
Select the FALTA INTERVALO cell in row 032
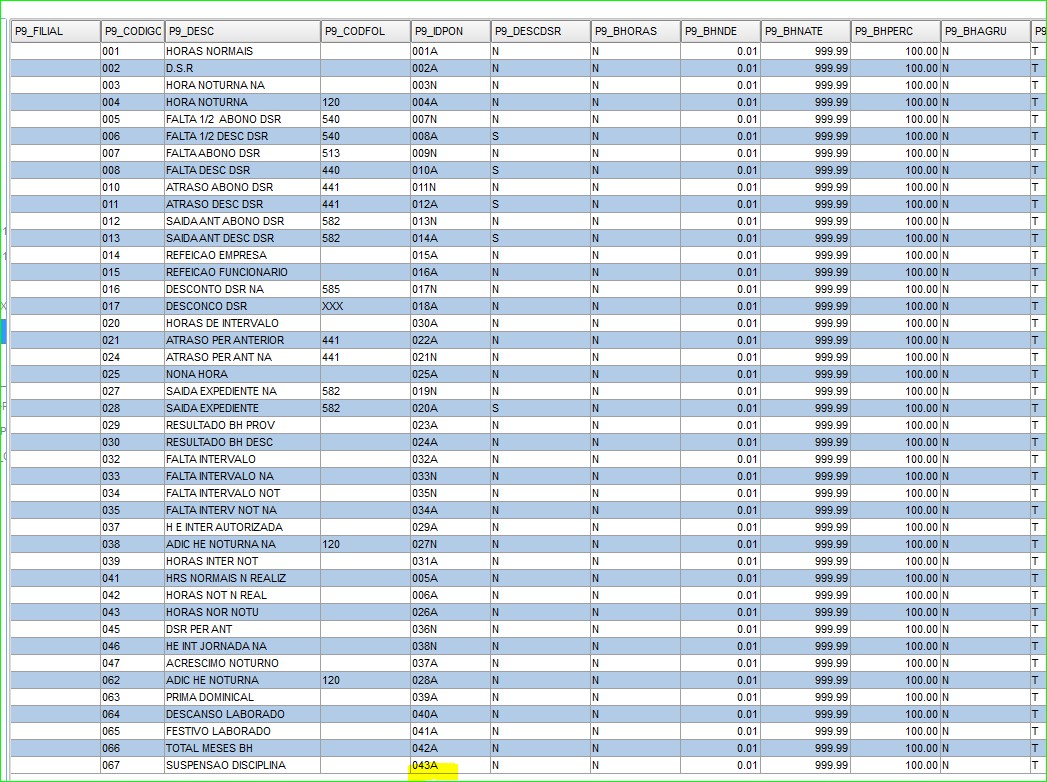tap(242, 459)
